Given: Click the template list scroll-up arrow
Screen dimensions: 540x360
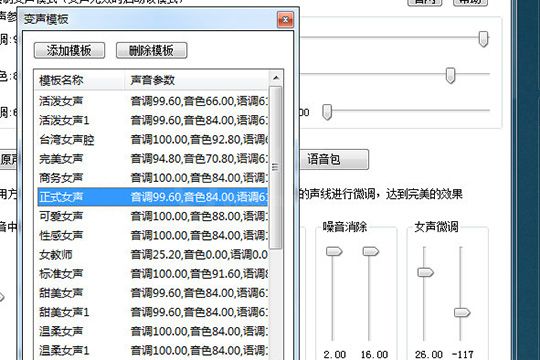Looking at the screenshot, I should click(276, 78).
